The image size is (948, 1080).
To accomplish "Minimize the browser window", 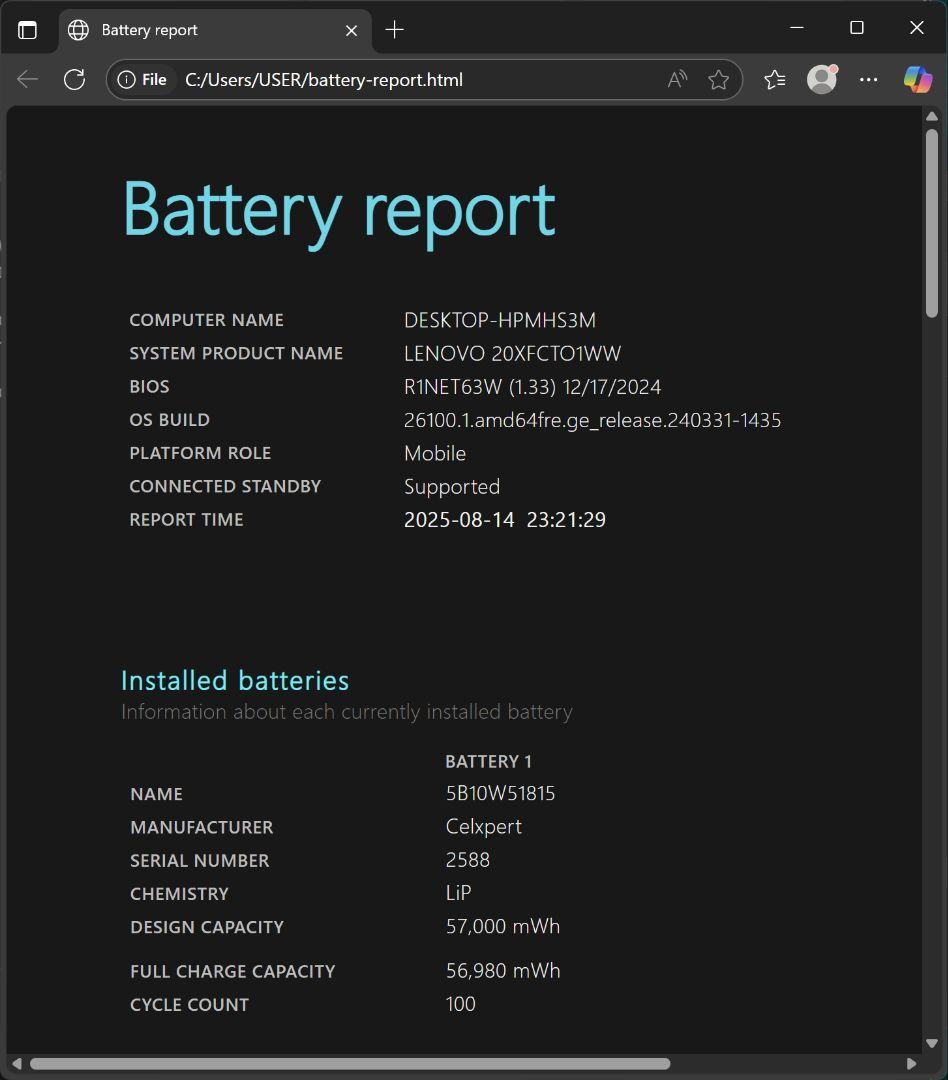I will pos(797,28).
